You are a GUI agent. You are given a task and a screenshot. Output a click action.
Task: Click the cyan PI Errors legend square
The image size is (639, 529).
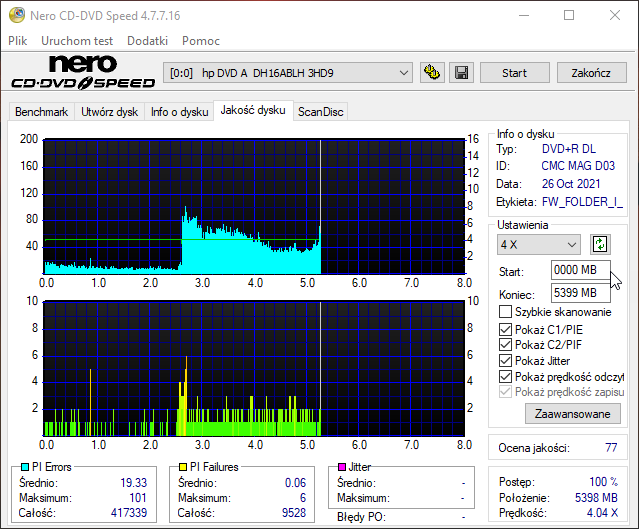tap(25, 467)
